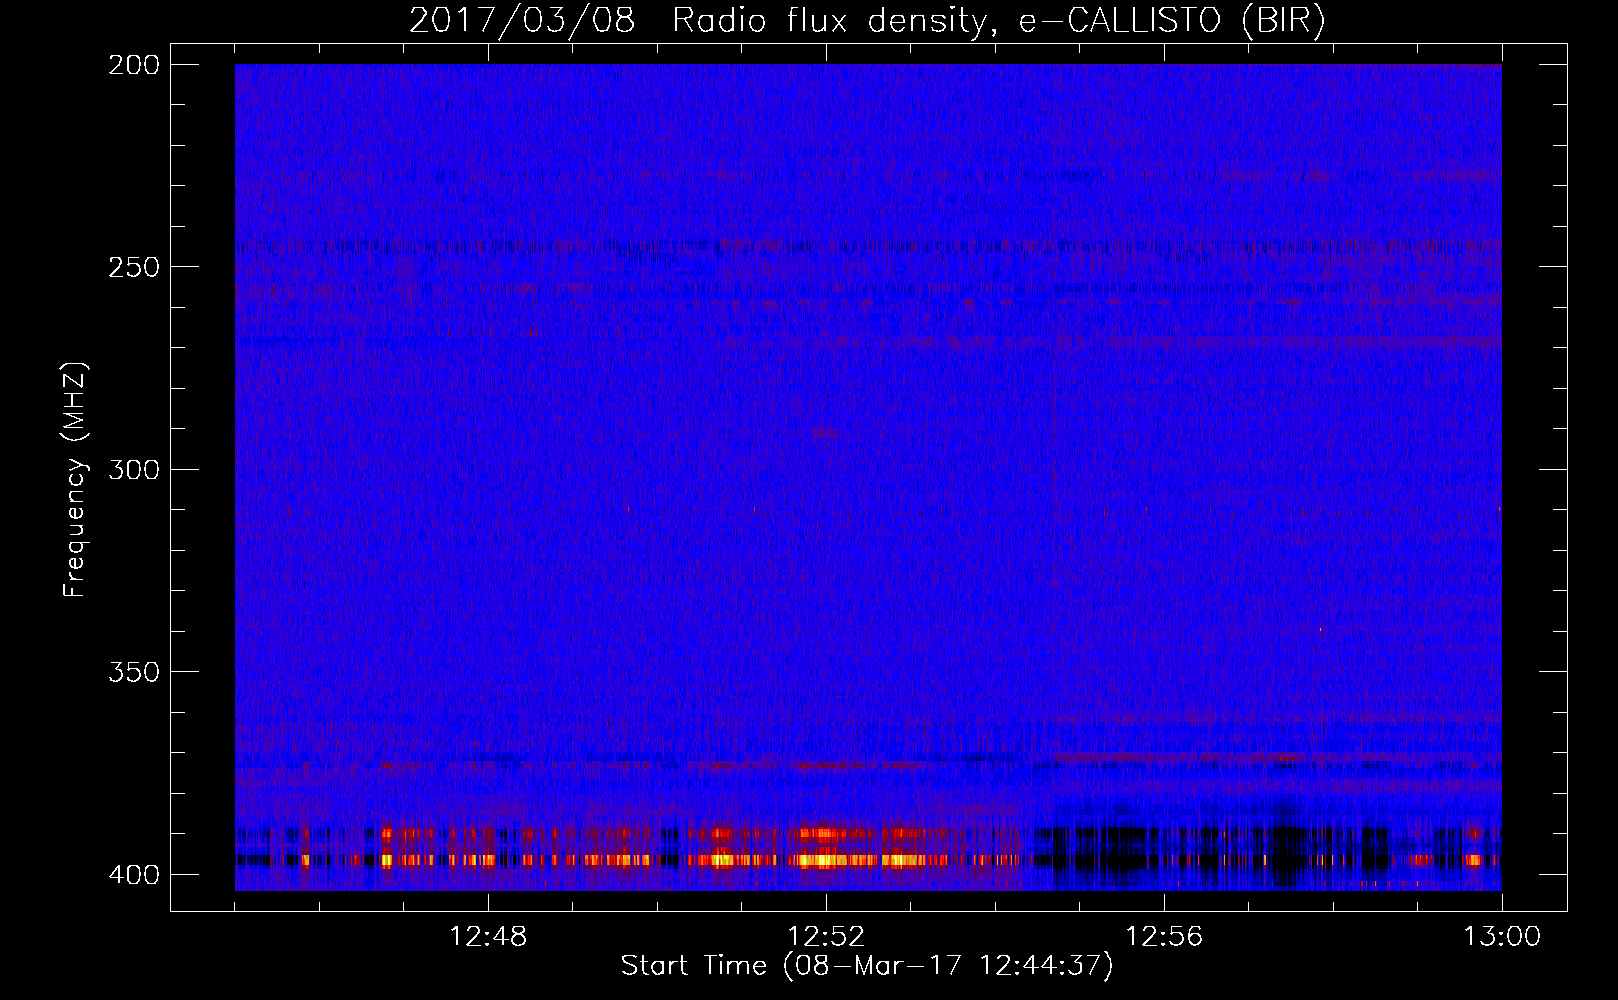Select the 200 frequency tick label
This screenshot has width=1618, height=1000.
point(133,65)
